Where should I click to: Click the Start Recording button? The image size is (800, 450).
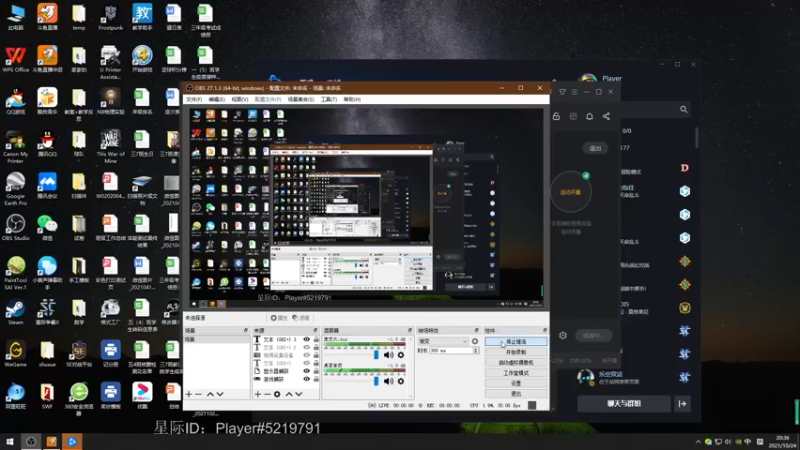[516, 352]
